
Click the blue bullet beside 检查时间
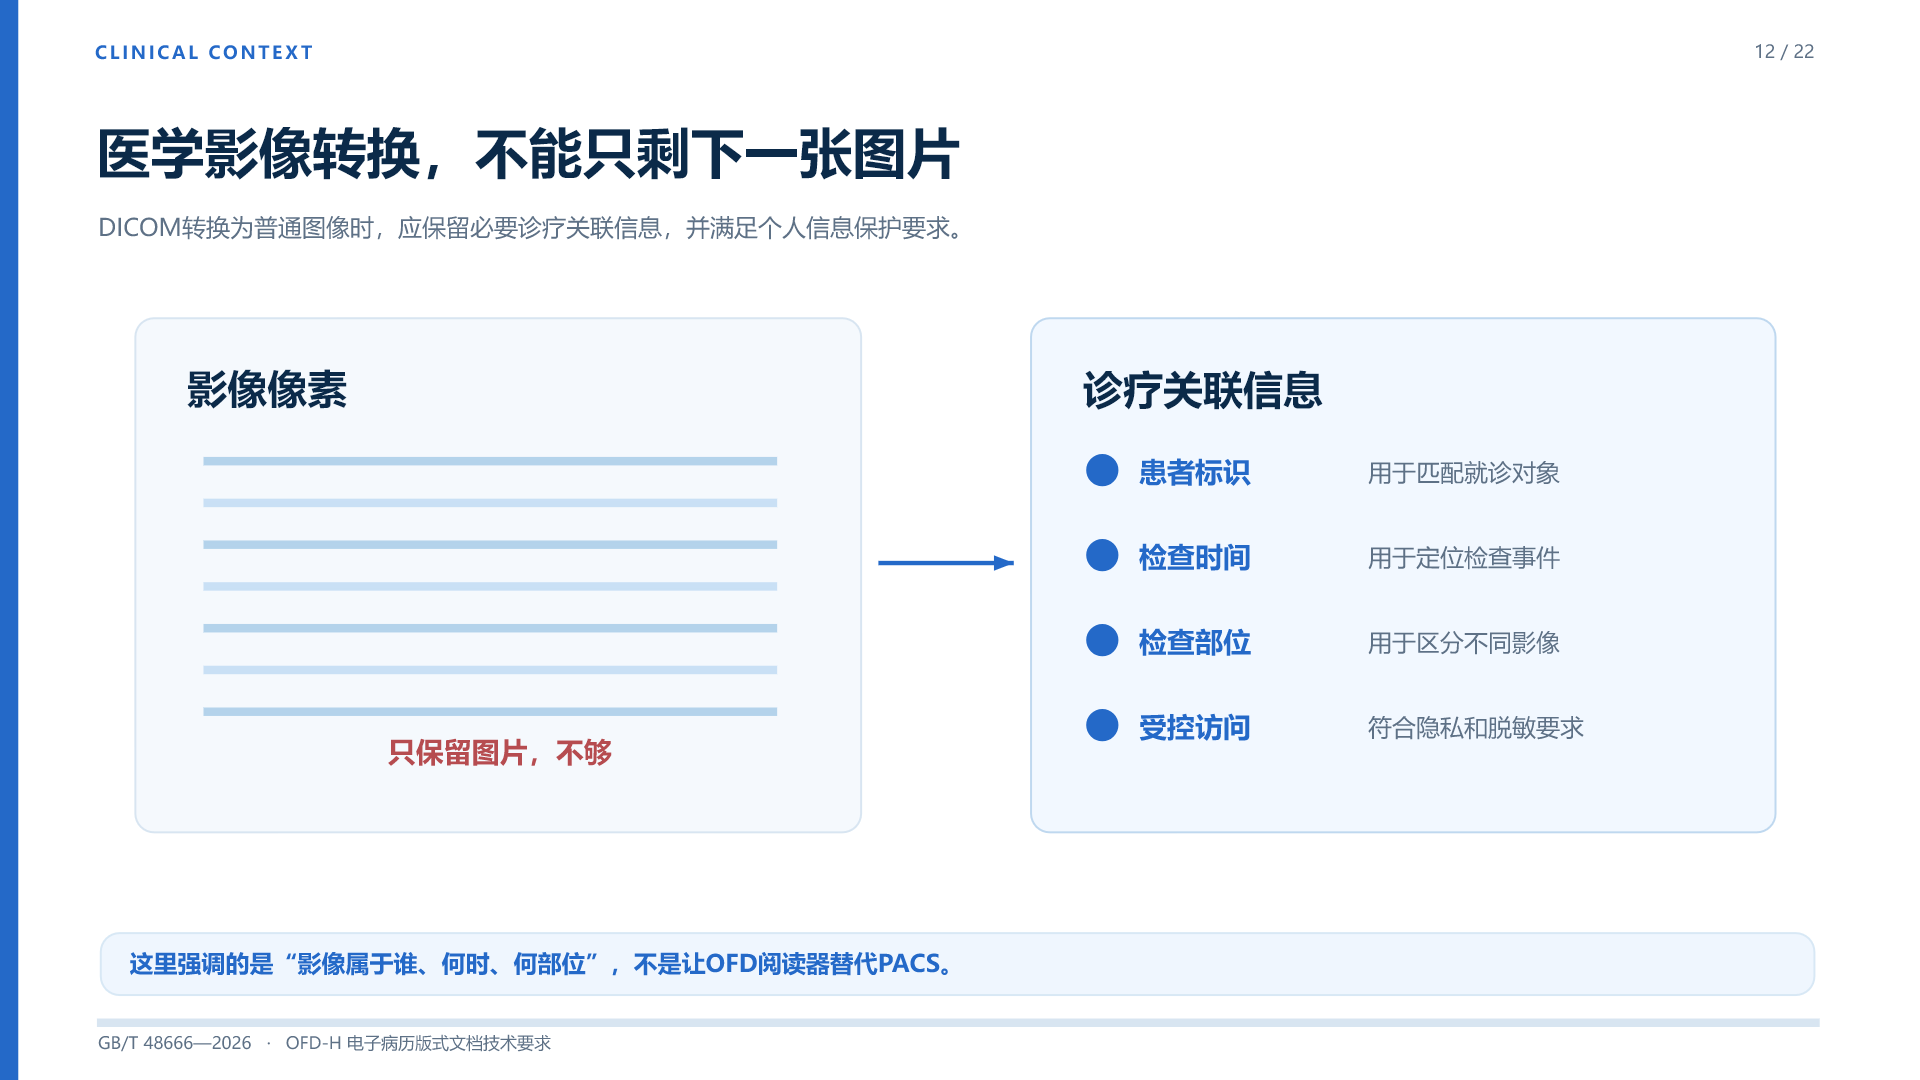pyautogui.click(x=1102, y=555)
